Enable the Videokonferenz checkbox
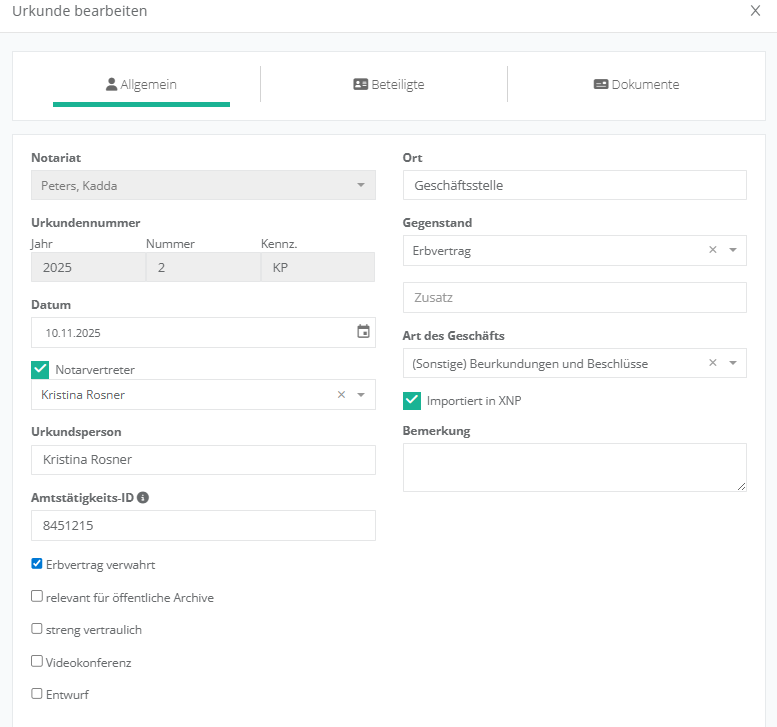Viewport: 777px width, 727px height. click(37, 661)
